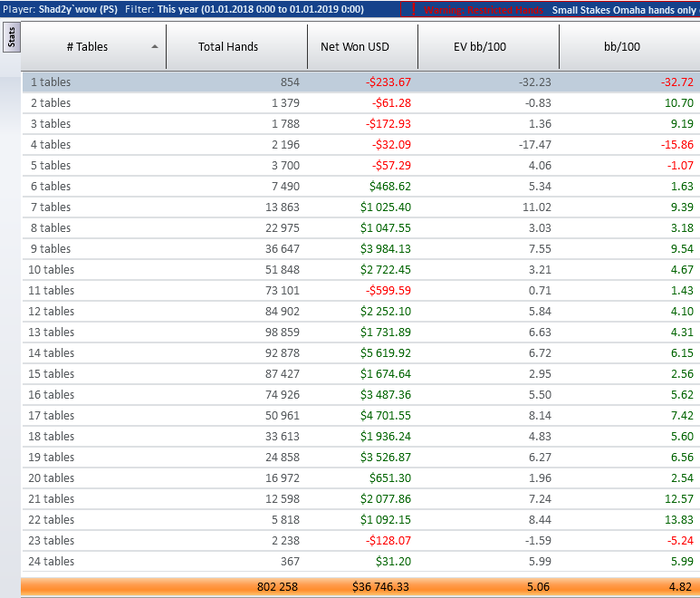Select the '4 tables' row label
The width and height of the screenshot is (700, 598).
click(50, 145)
